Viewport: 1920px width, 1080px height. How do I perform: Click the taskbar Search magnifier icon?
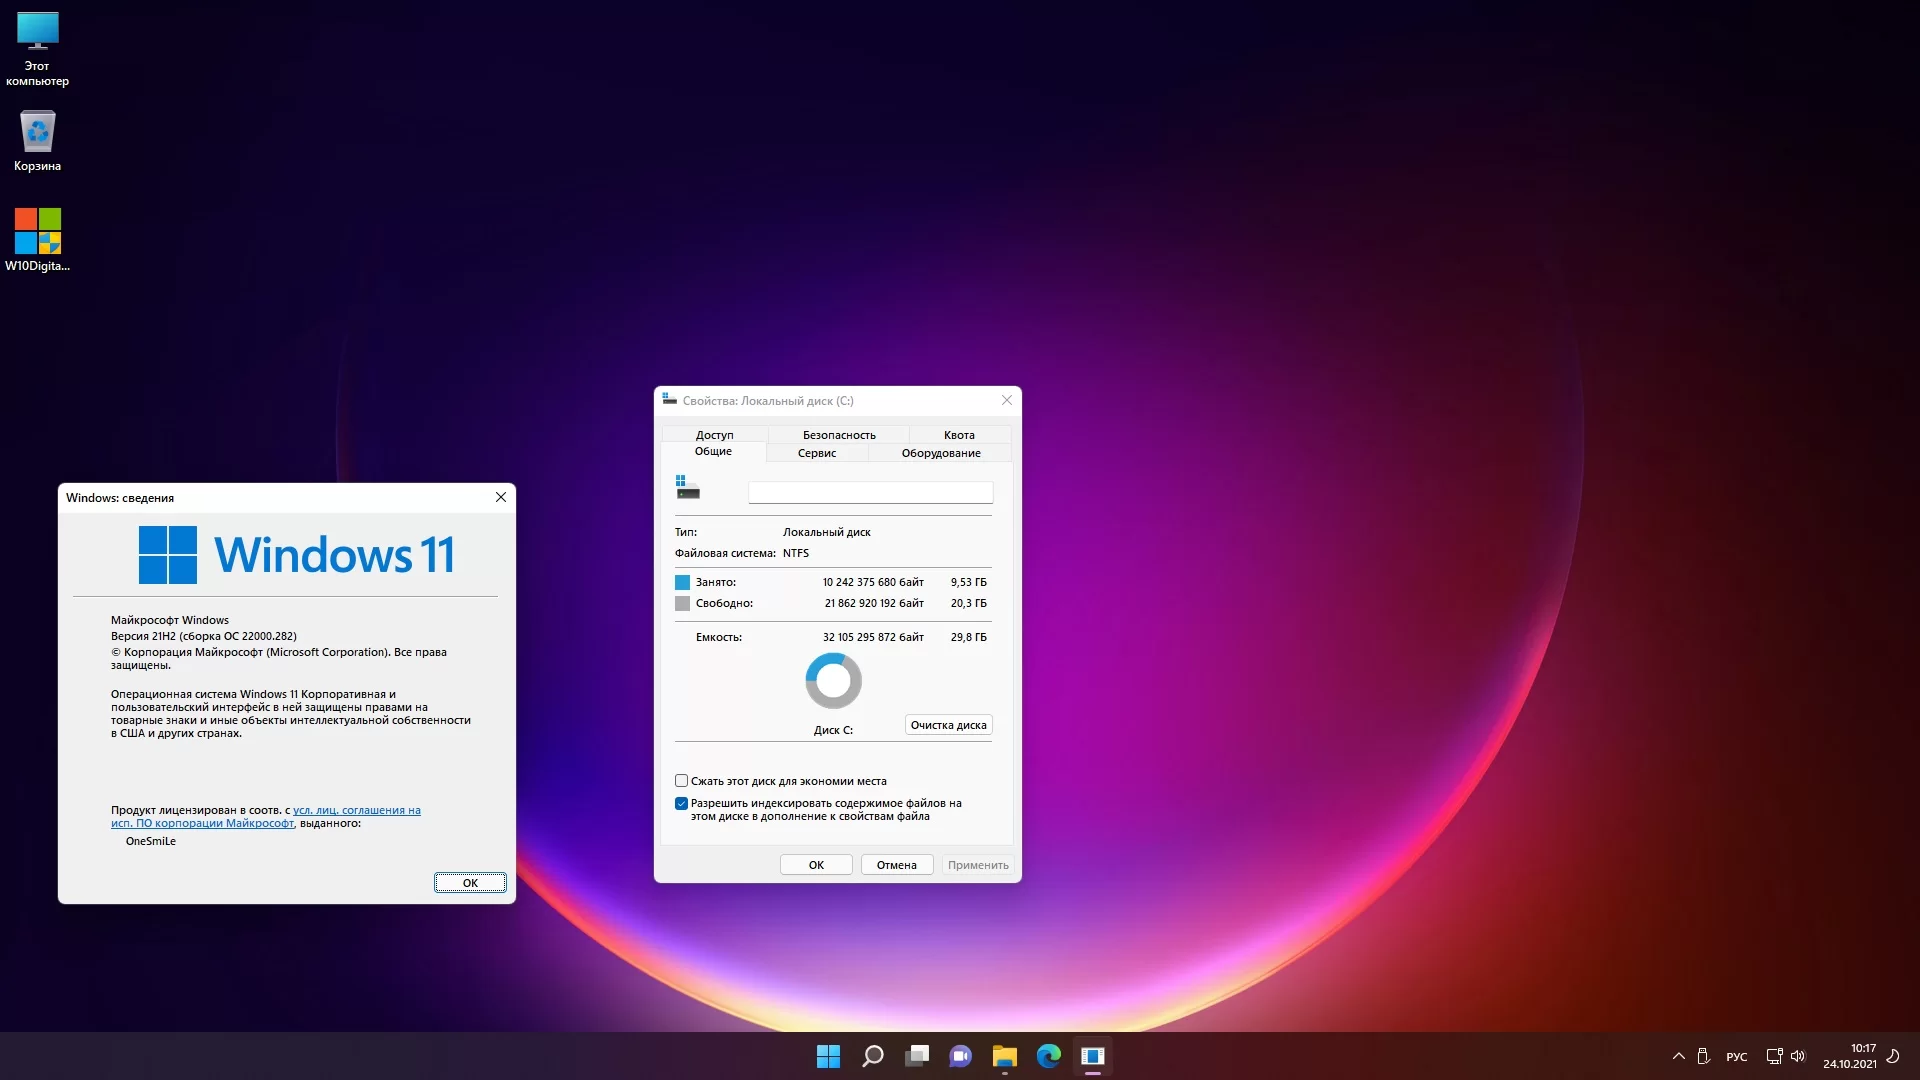[872, 1056]
